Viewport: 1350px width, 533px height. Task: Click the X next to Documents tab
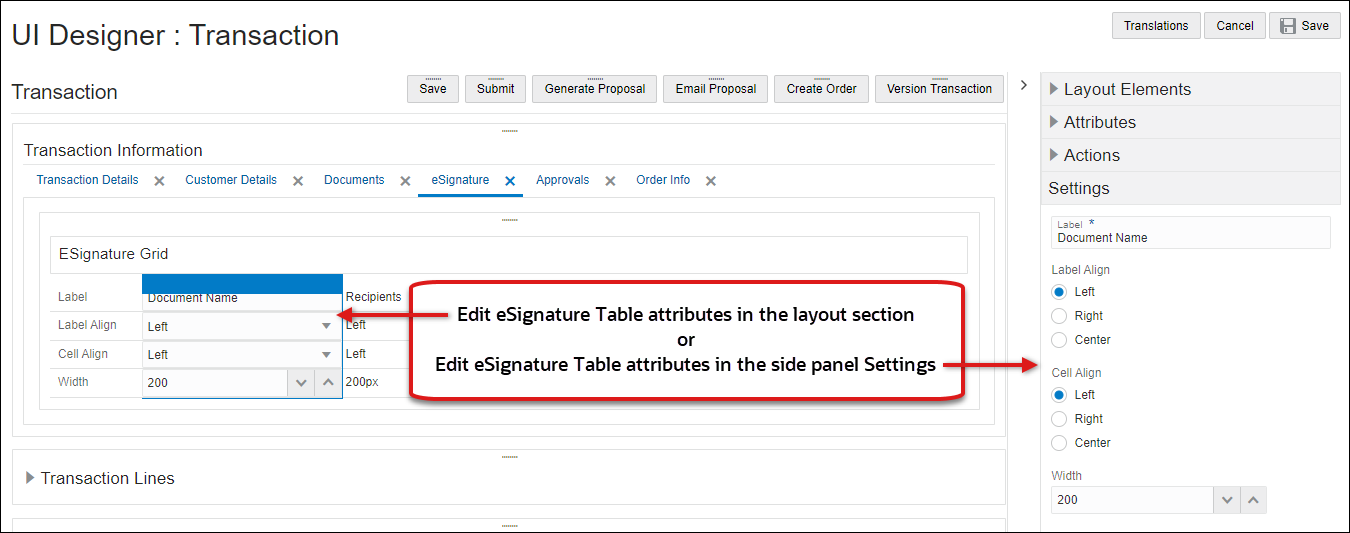click(405, 181)
